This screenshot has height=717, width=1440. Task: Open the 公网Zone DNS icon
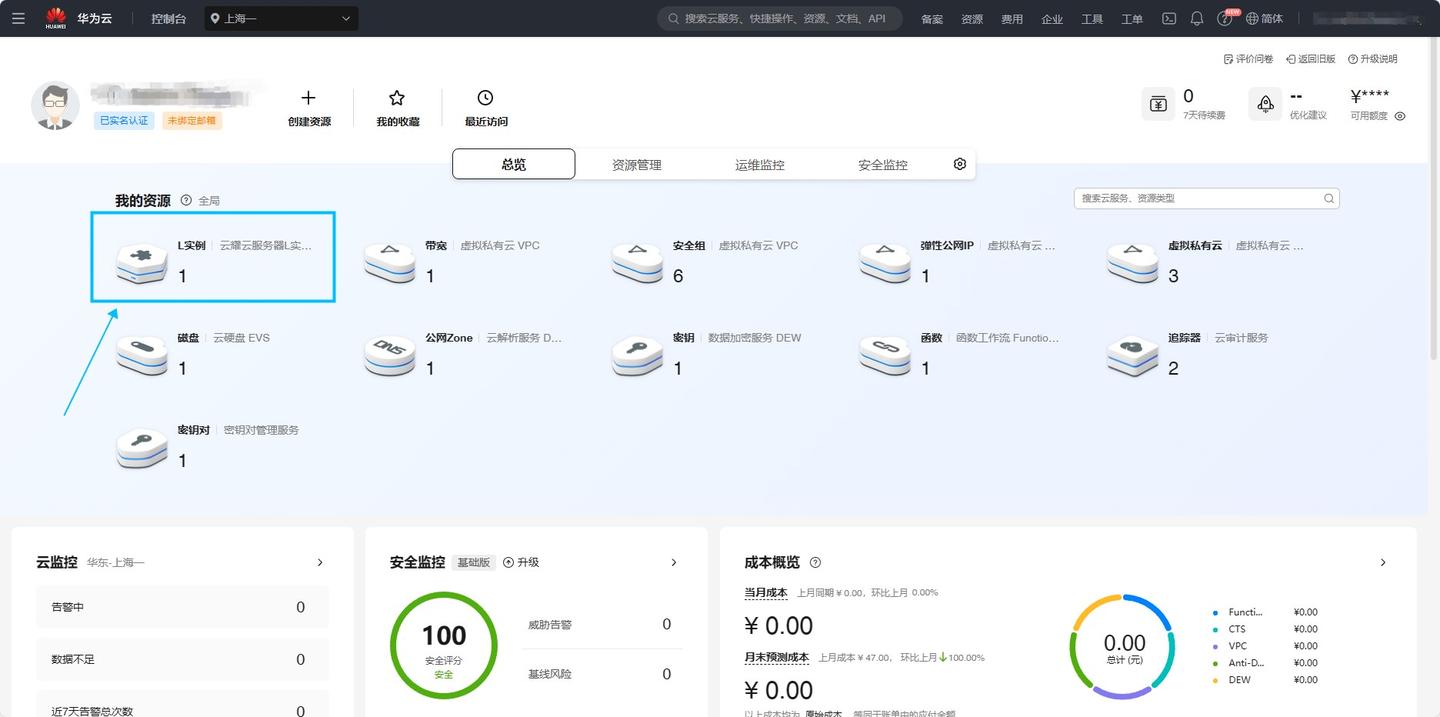[x=389, y=356]
